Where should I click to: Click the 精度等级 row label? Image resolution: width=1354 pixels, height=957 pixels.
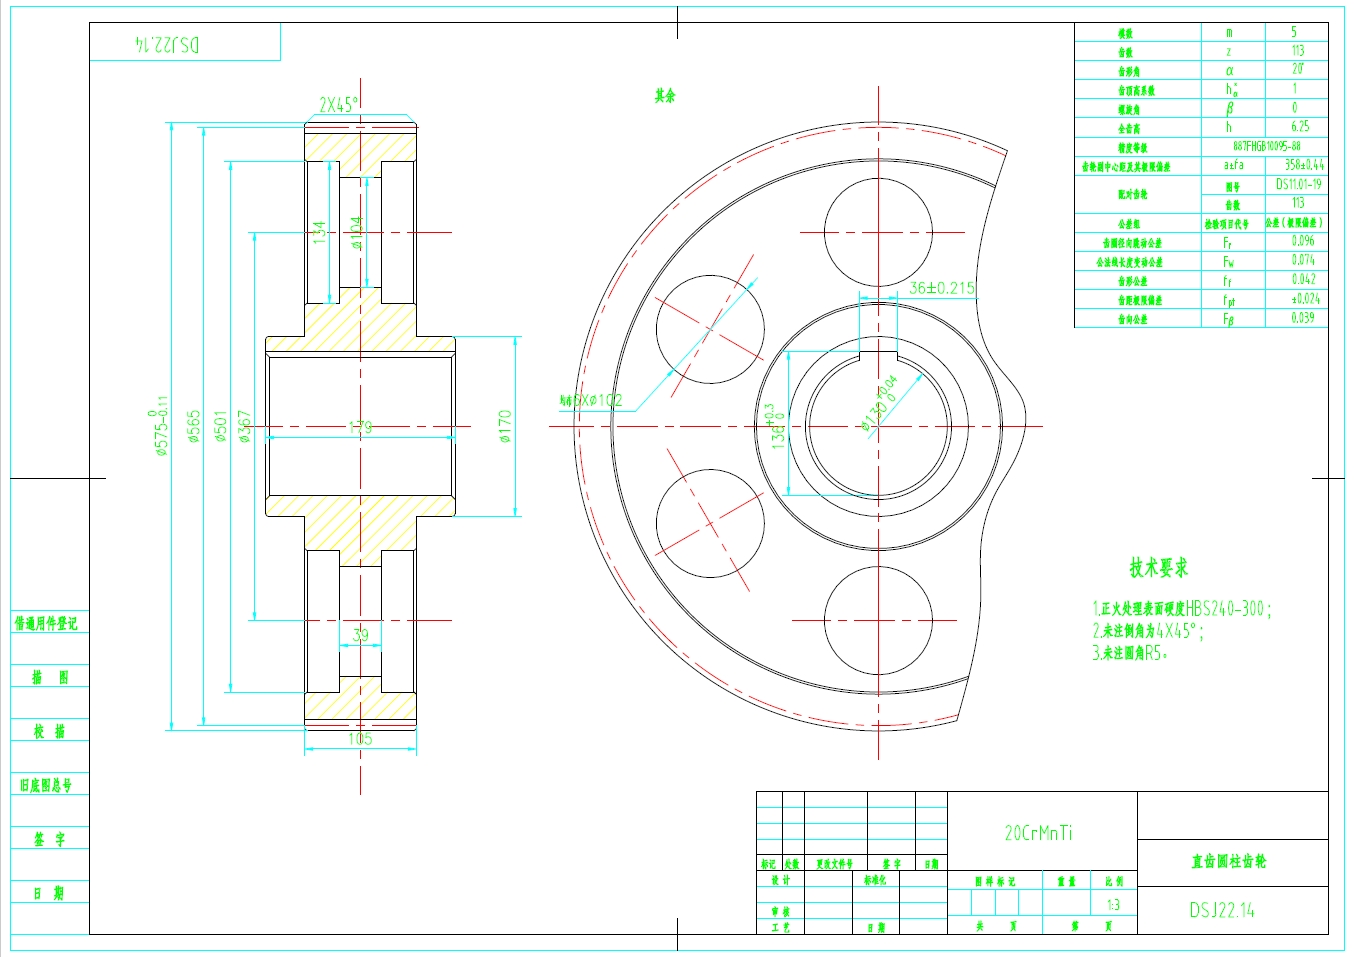coord(1132,147)
